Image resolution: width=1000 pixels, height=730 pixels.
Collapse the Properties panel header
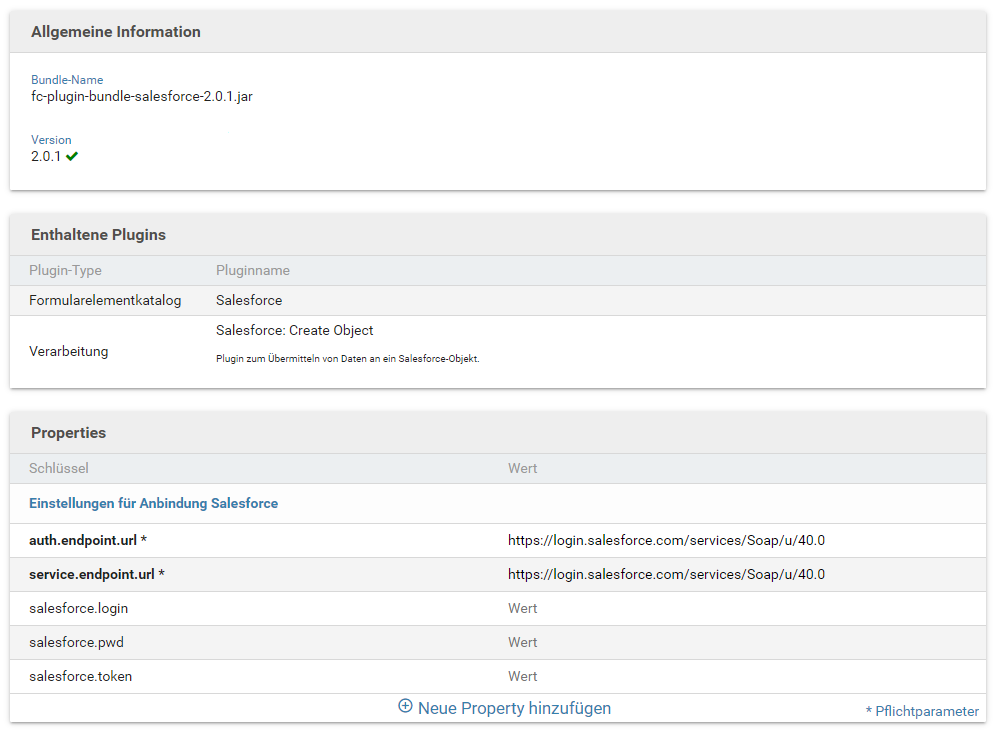pos(68,433)
